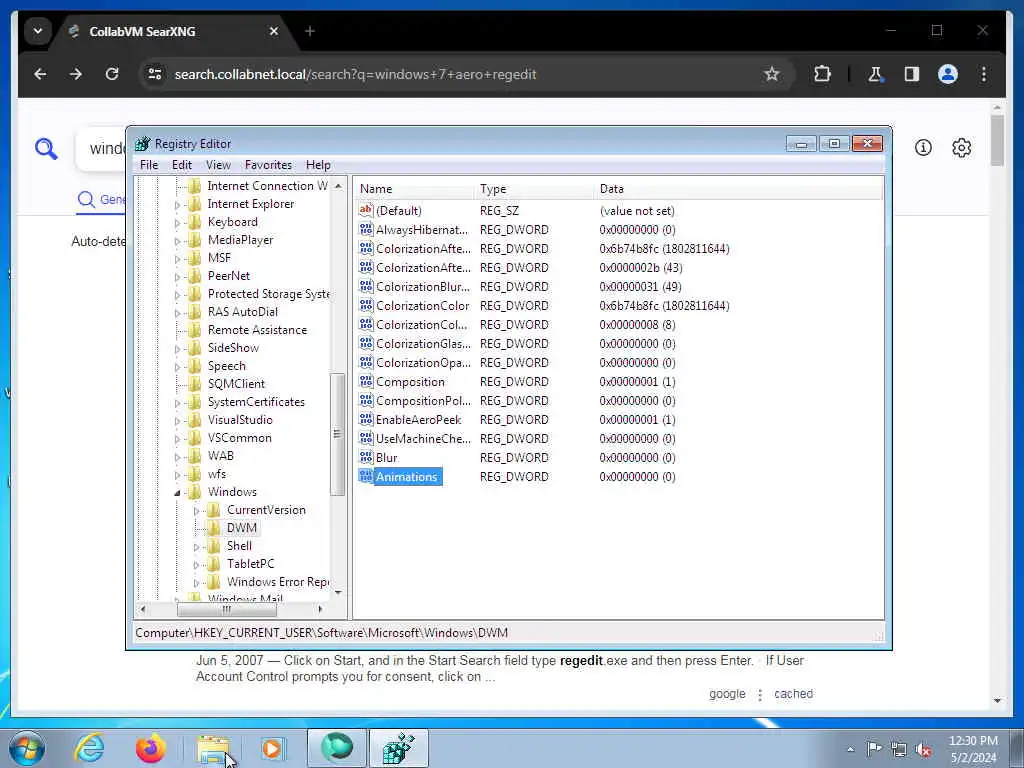Viewport: 1024px width, 768px height.
Task: Open Chrome extensions puzzle icon
Action: [x=822, y=74]
